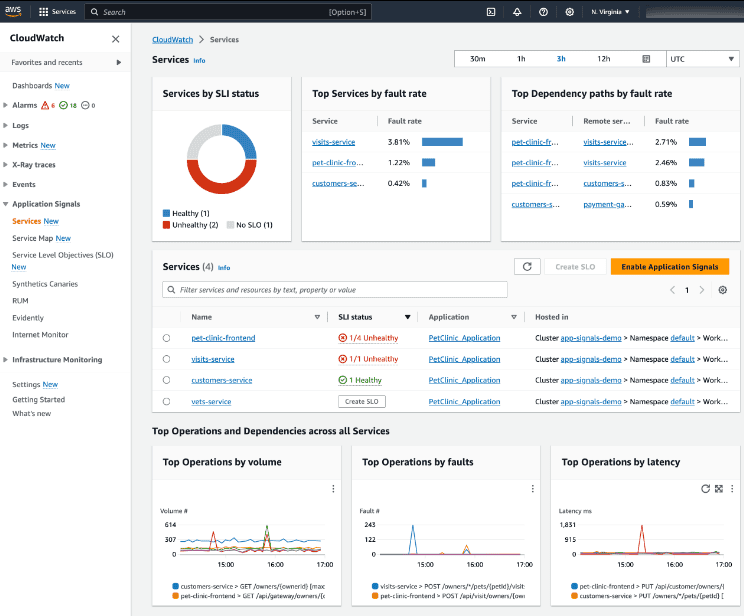This screenshot has width=744, height=616.
Task: Open the Services Info link beside heading
Action: [x=199, y=61]
